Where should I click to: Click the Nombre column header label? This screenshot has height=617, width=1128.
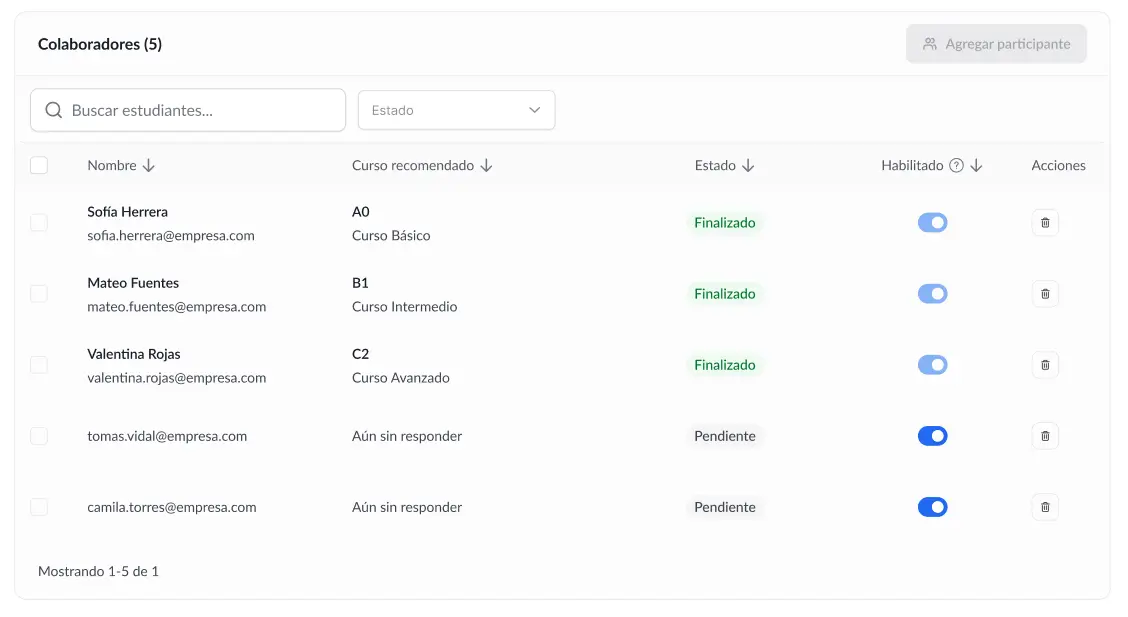point(112,165)
